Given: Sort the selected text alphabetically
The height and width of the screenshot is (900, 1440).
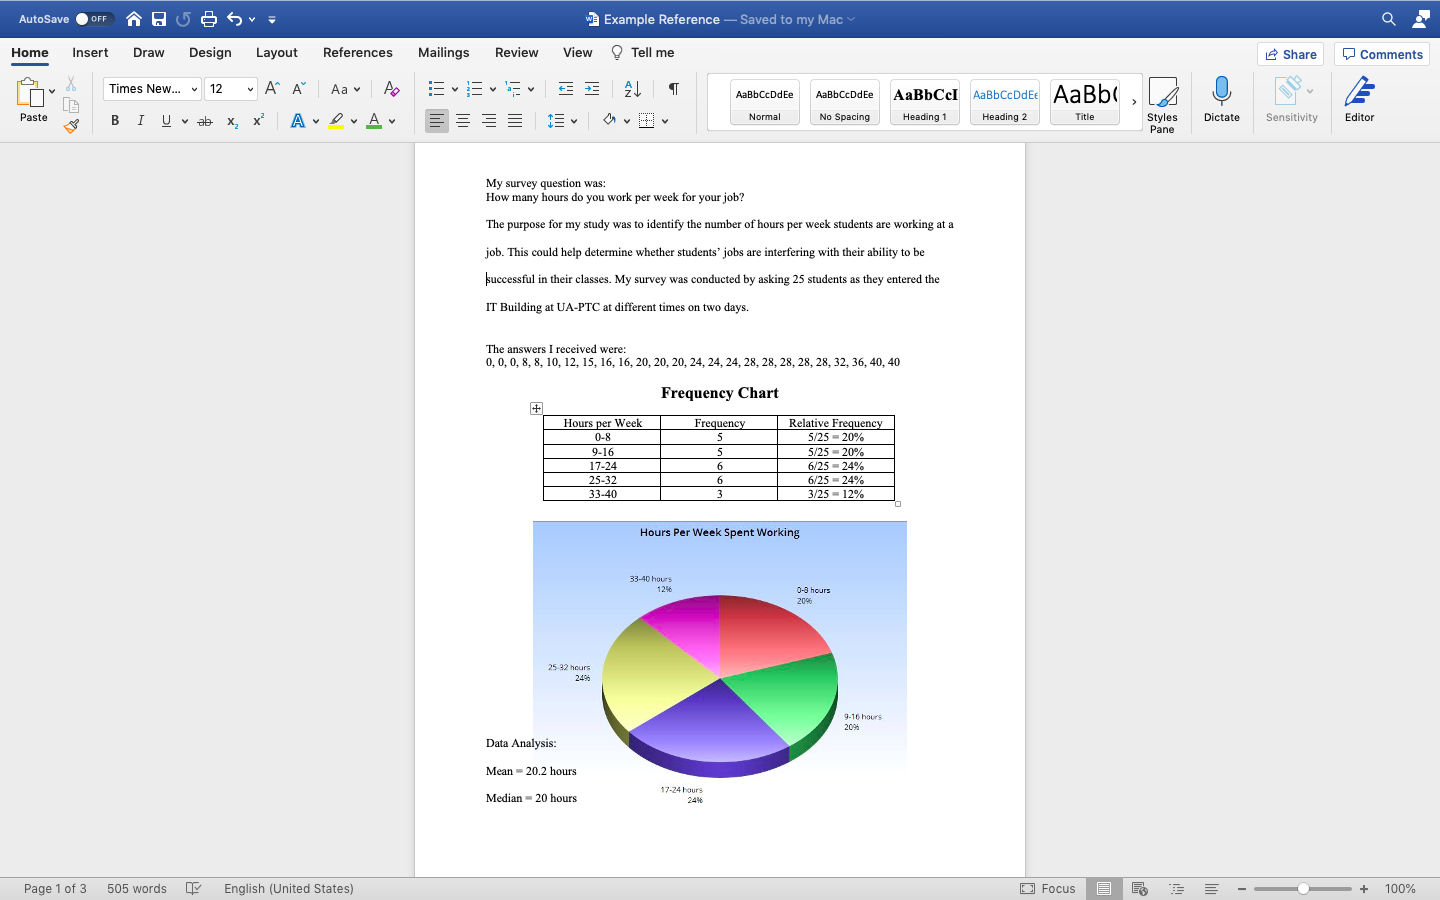Looking at the screenshot, I should (633, 89).
